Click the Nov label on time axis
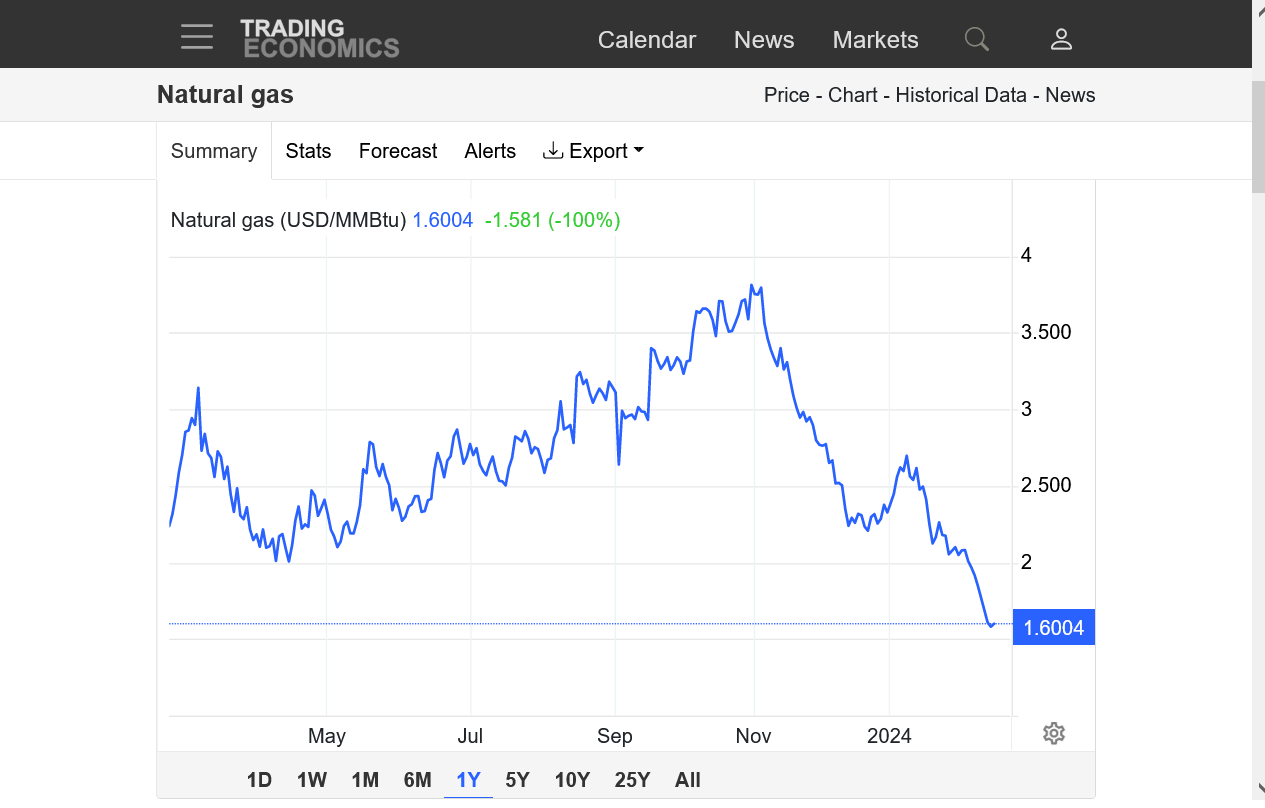The width and height of the screenshot is (1265, 808). coord(753,736)
